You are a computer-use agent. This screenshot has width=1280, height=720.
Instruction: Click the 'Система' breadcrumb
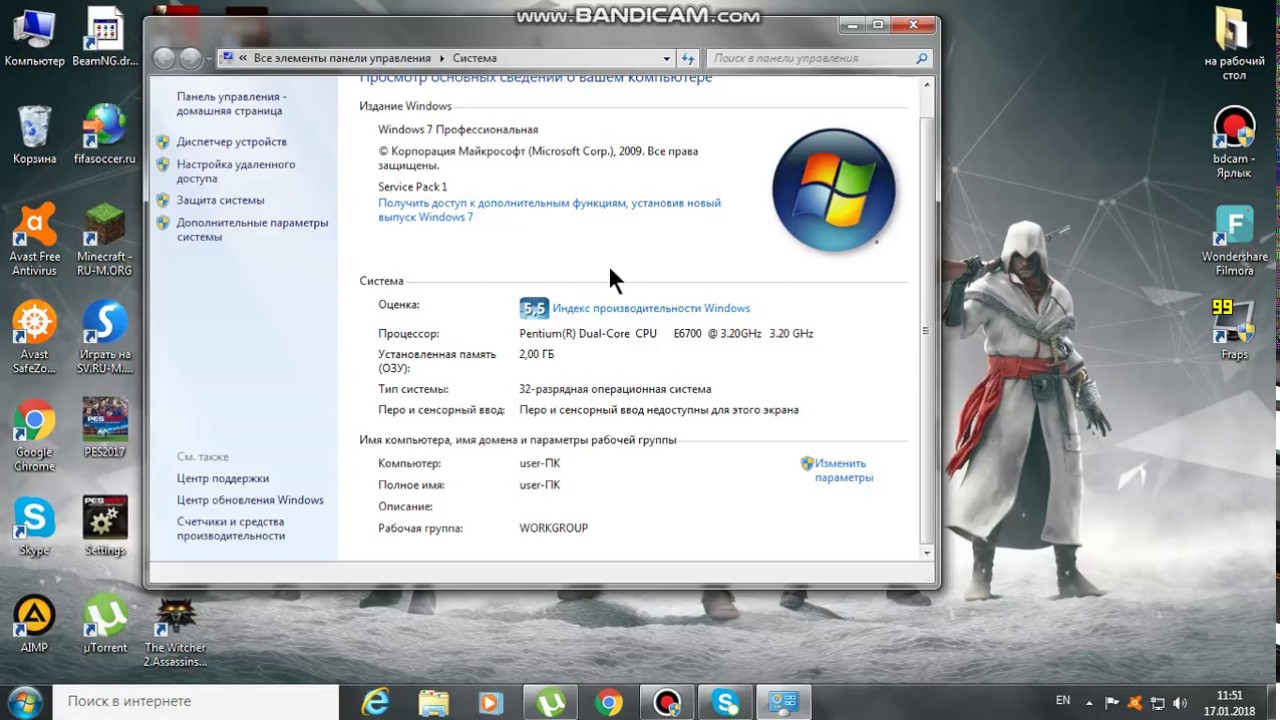coord(474,58)
